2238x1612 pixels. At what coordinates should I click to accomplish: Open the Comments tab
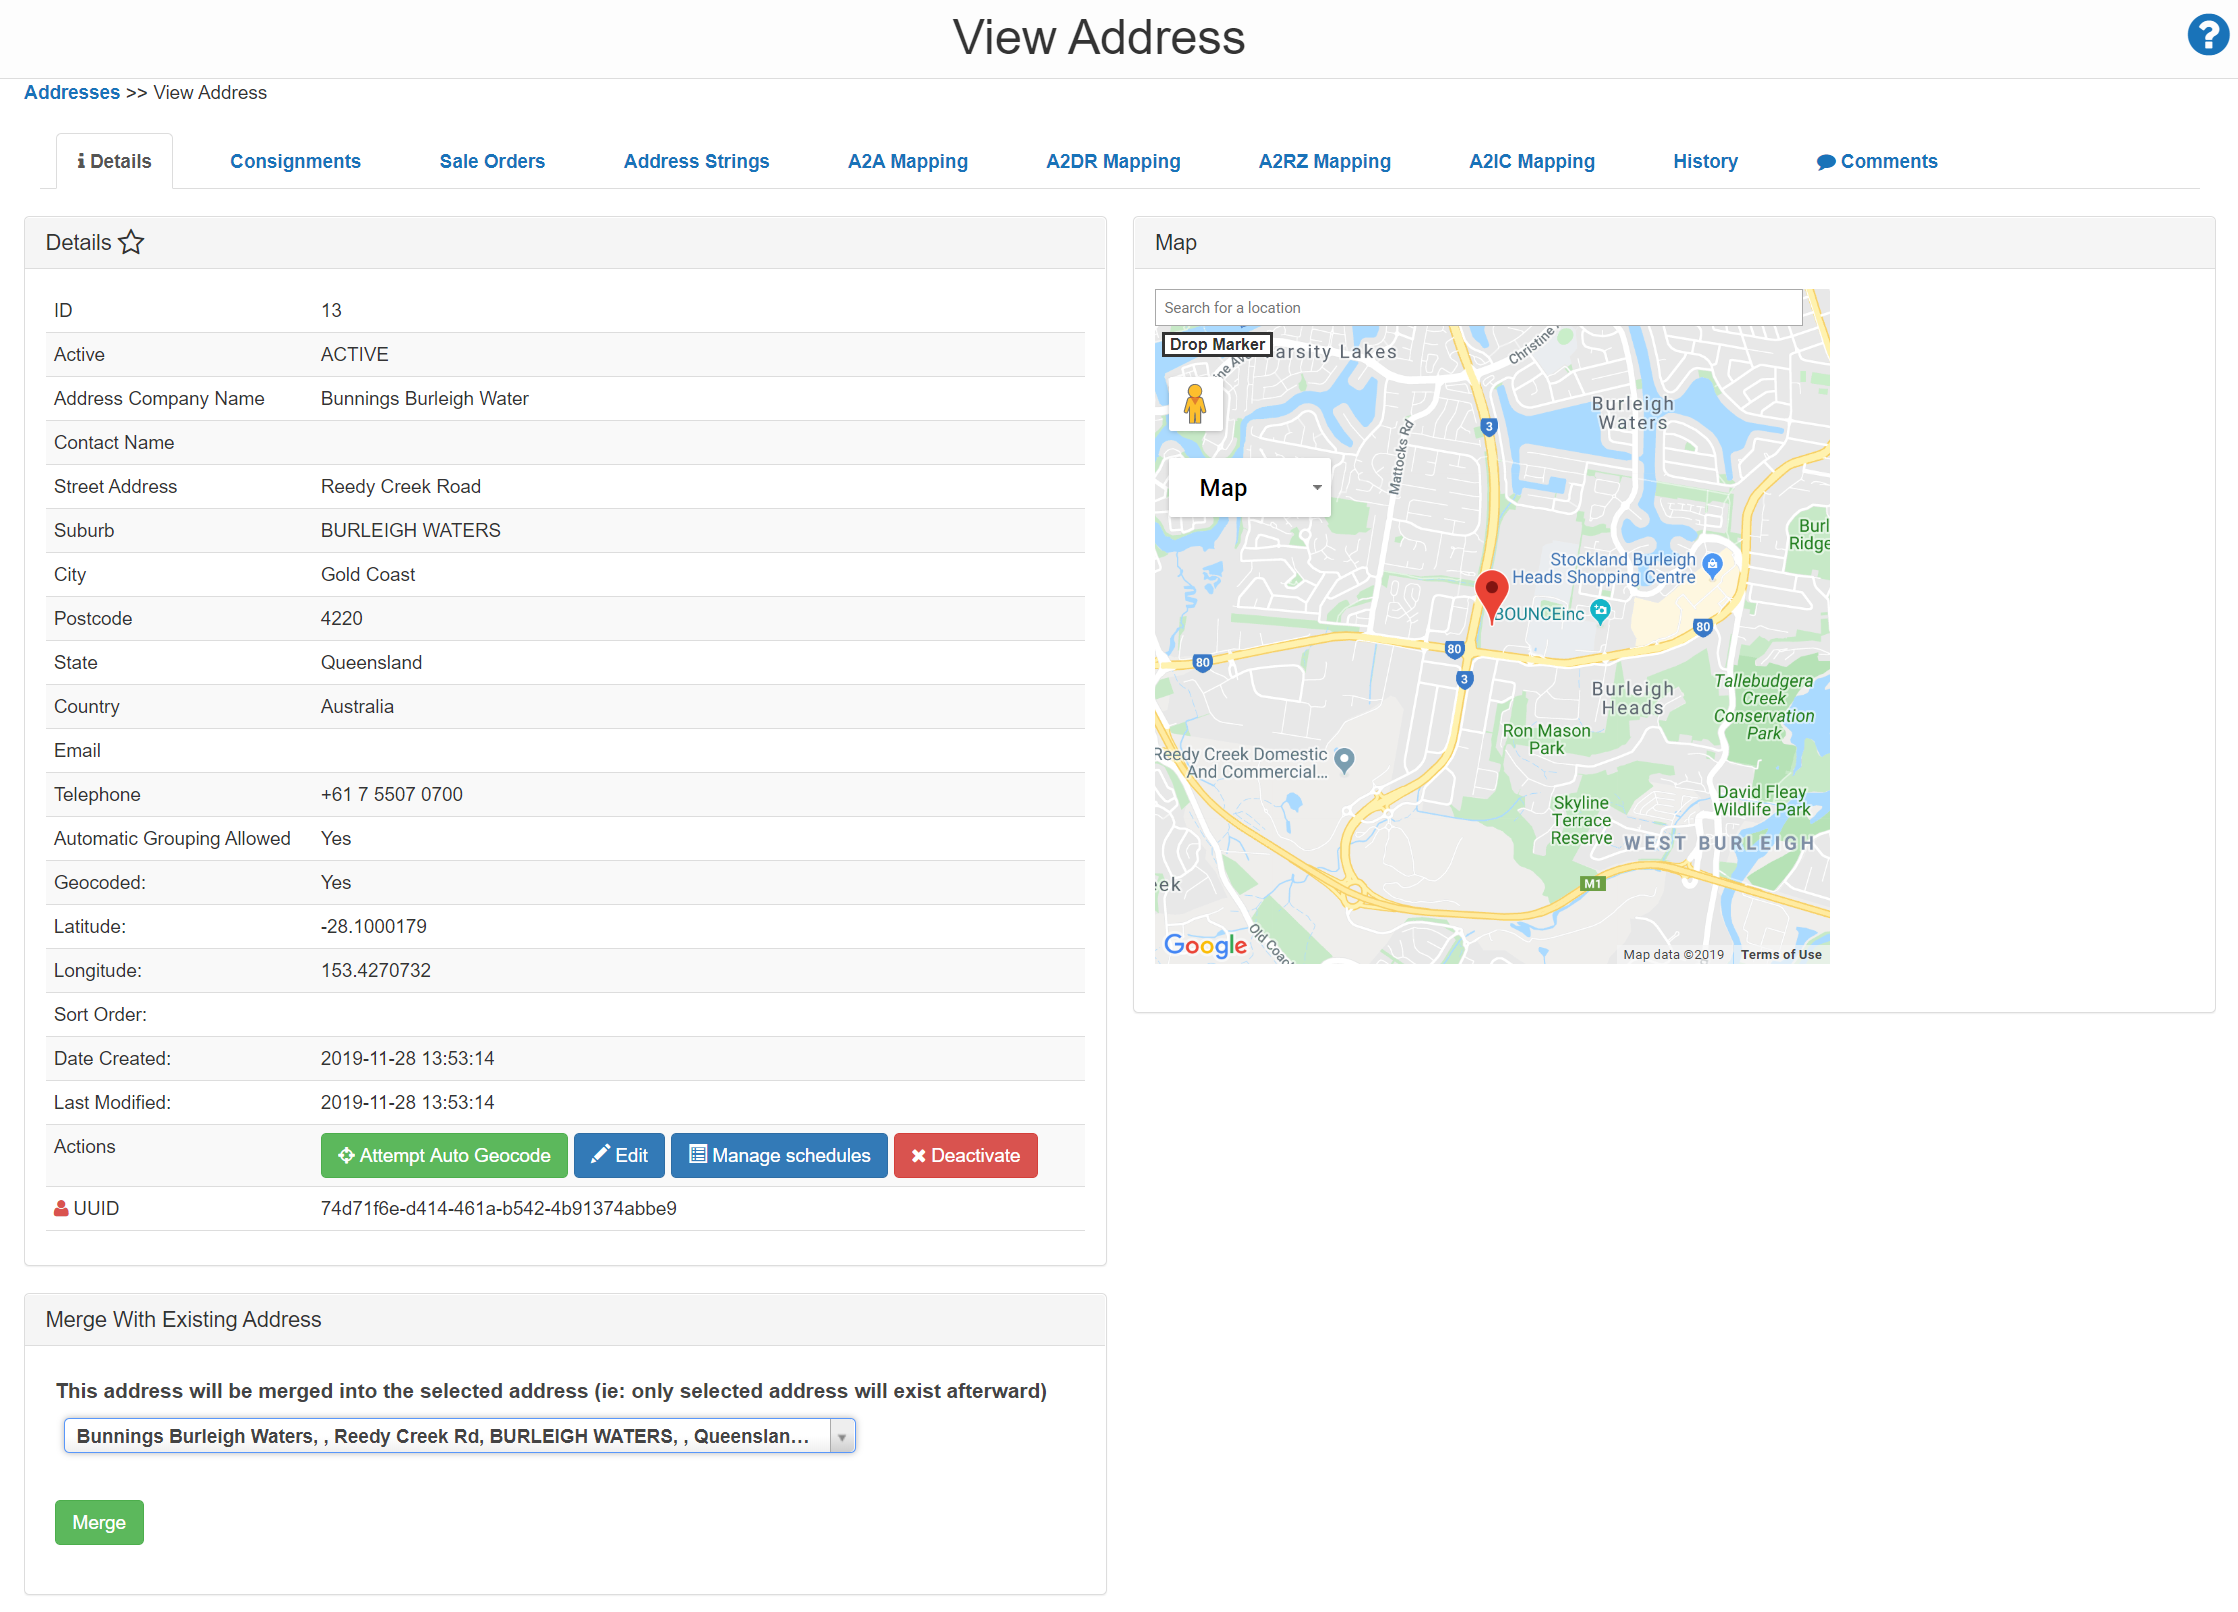point(1877,161)
